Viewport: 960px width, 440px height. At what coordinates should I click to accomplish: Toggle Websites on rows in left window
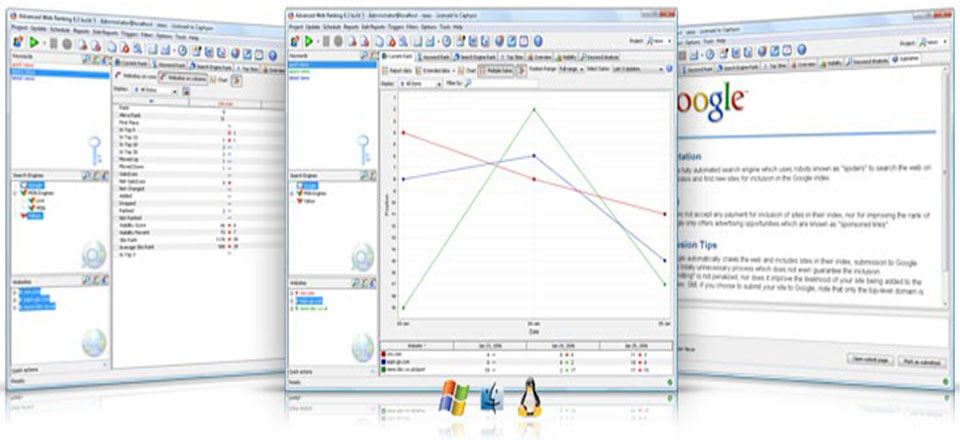pyautogui.click(x=136, y=76)
